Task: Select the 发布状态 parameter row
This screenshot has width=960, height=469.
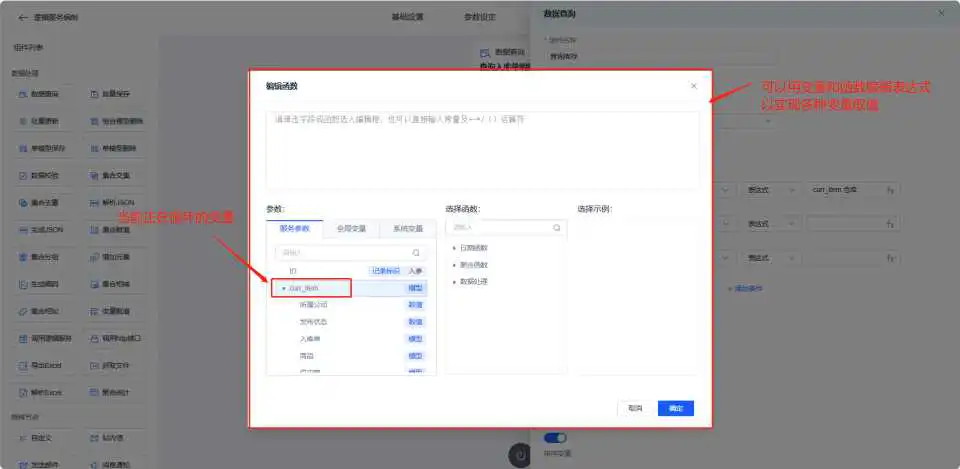Action: [x=351, y=321]
